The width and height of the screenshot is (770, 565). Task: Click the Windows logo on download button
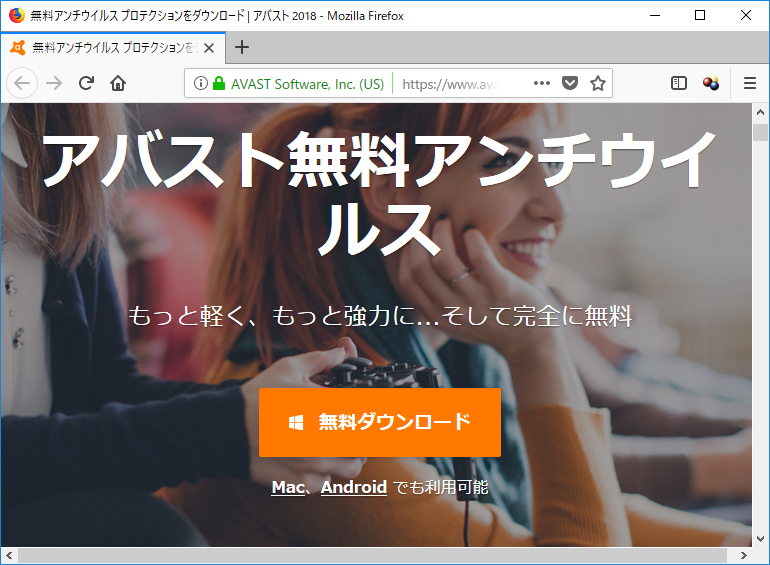point(296,422)
